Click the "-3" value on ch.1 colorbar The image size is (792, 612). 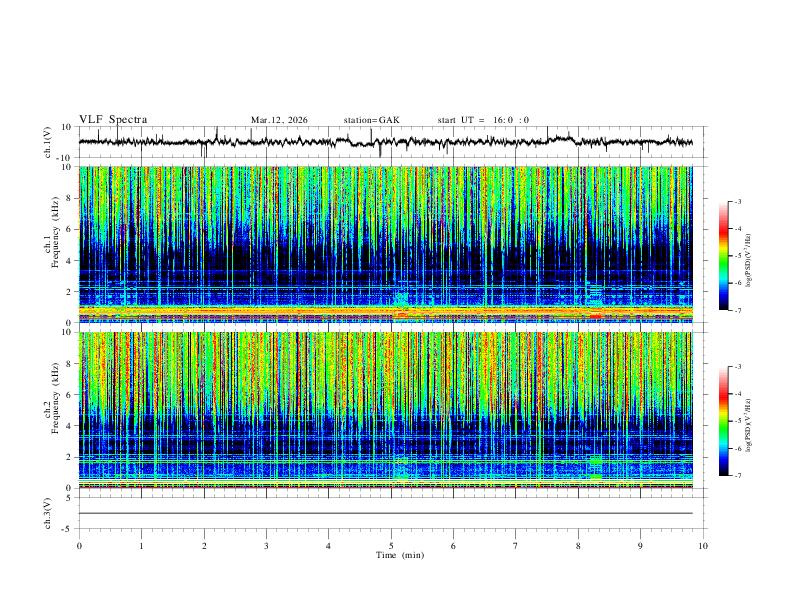click(738, 201)
